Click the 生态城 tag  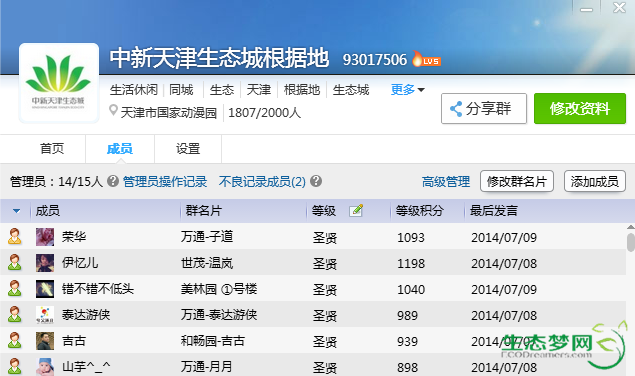(x=351, y=90)
